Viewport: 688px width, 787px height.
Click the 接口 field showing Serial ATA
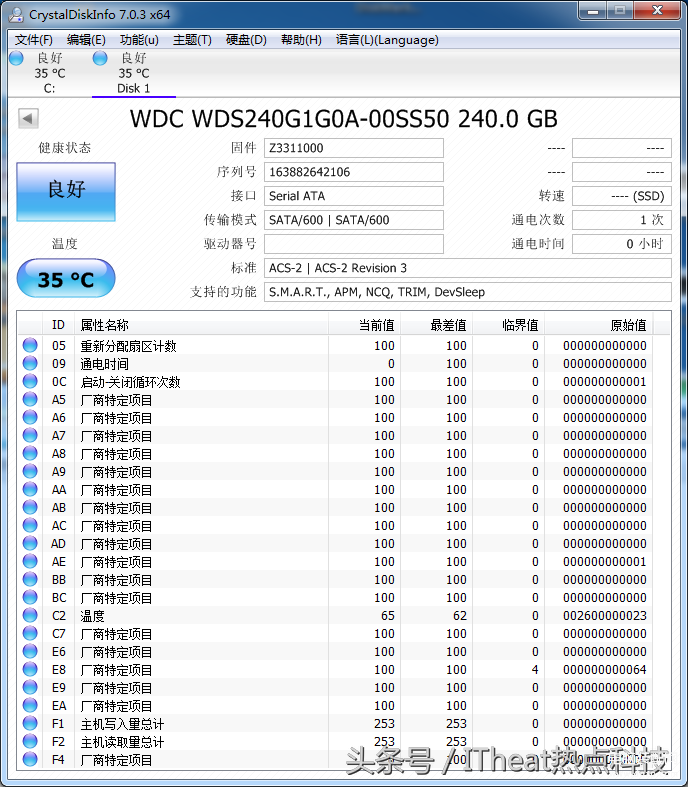pyautogui.click(x=354, y=196)
